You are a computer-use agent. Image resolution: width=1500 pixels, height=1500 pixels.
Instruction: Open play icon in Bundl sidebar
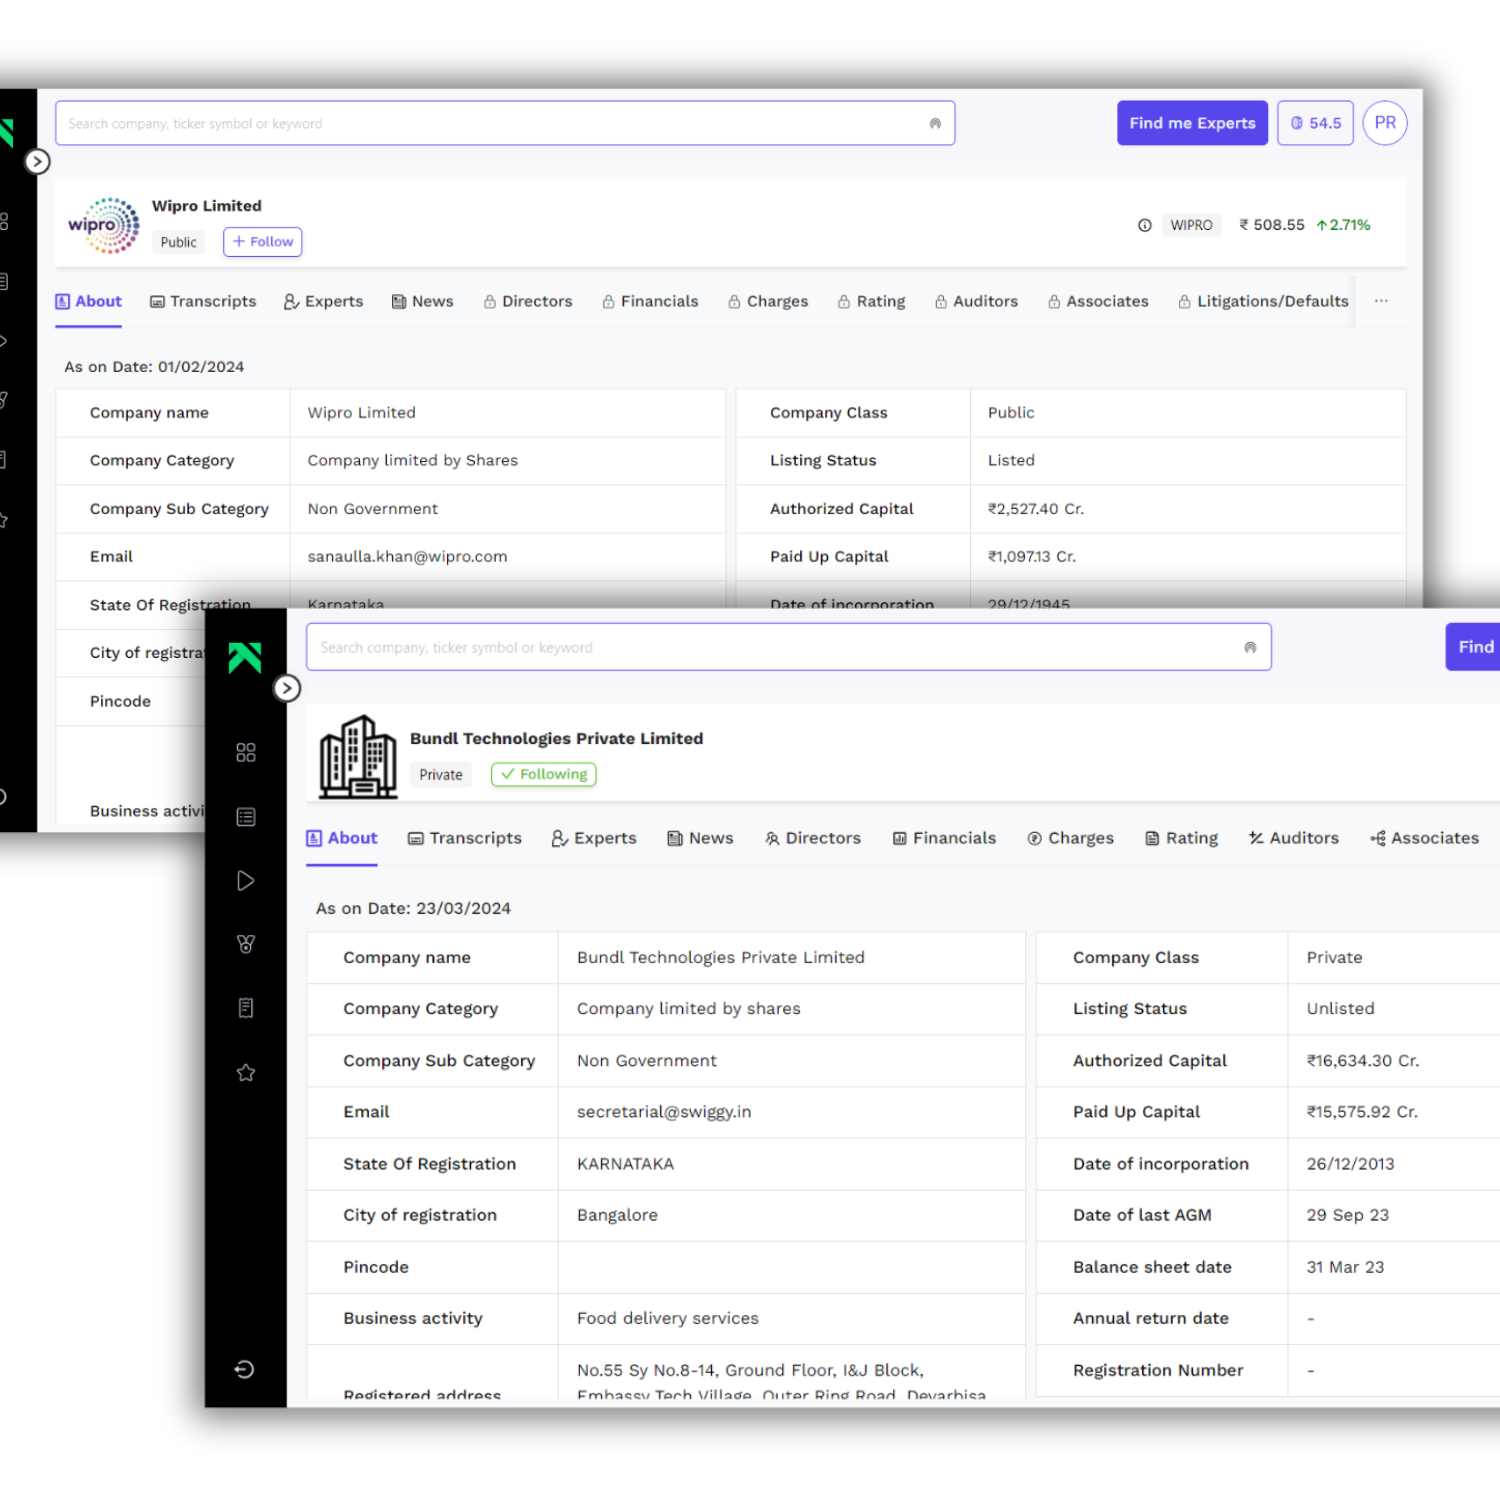coord(246,881)
